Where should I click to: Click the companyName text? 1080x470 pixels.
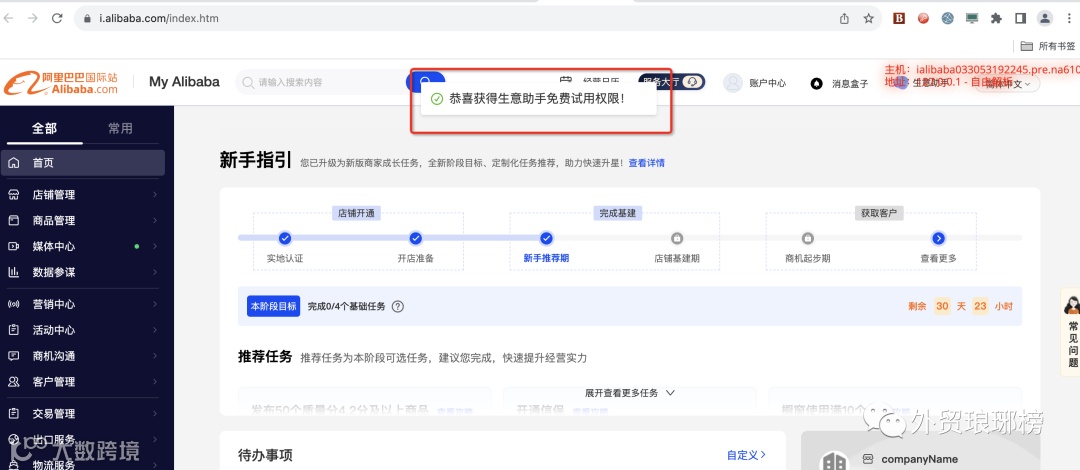point(920,459)
